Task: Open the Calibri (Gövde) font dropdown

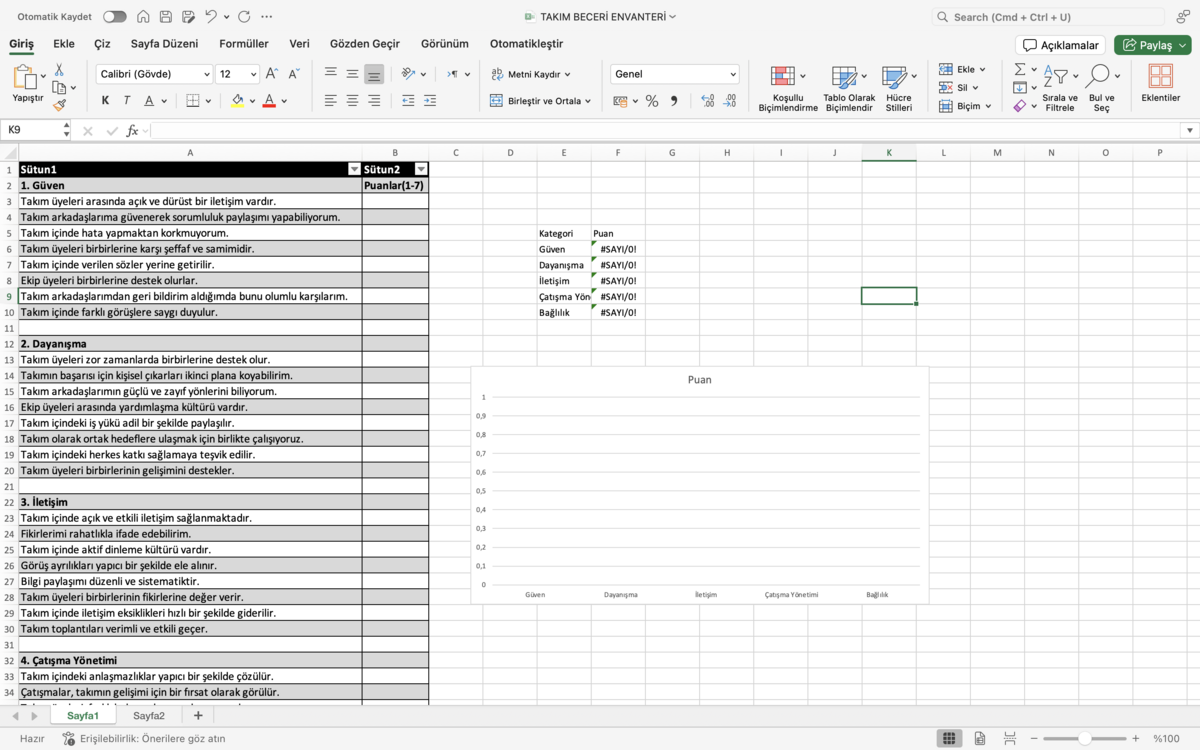Action: (x=156, y=74)
